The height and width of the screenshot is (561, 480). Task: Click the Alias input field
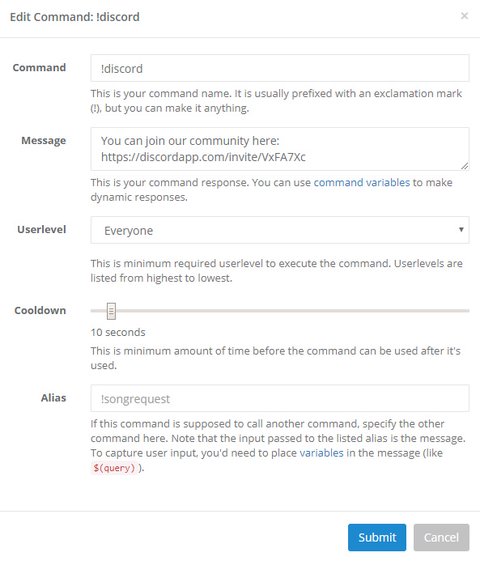pos(280,398)
